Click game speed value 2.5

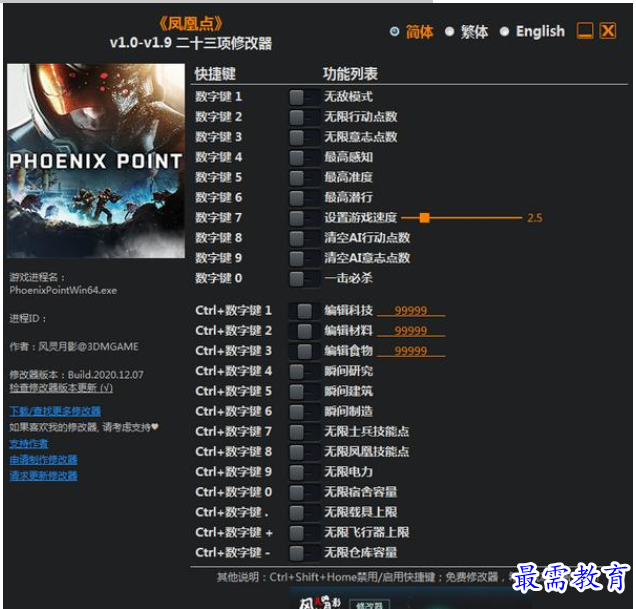(x=535, y=218)
